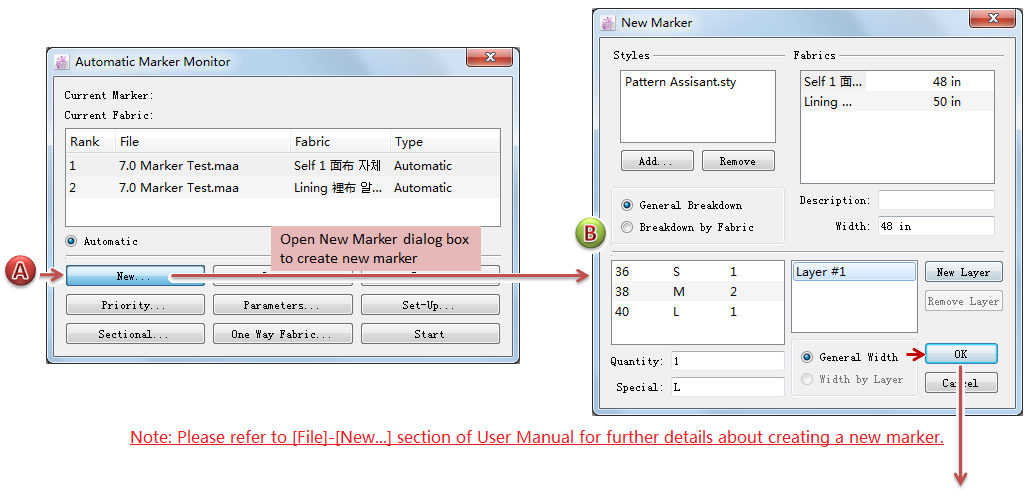Click the Start button
1027x496 pixels.
[429, 334]
